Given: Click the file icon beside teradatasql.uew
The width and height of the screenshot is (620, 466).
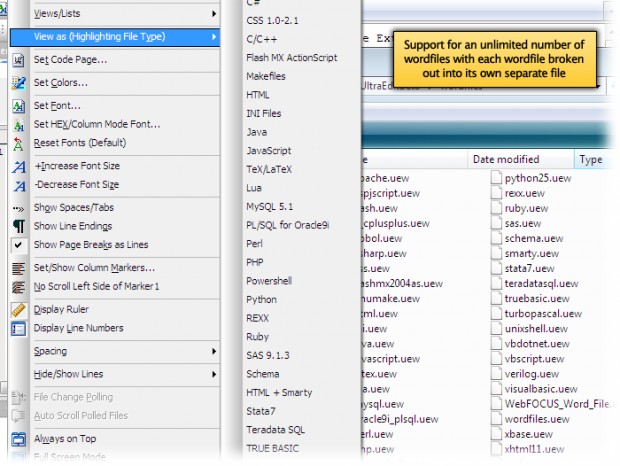Looking at the screenshot, I should tap(496, 283).
